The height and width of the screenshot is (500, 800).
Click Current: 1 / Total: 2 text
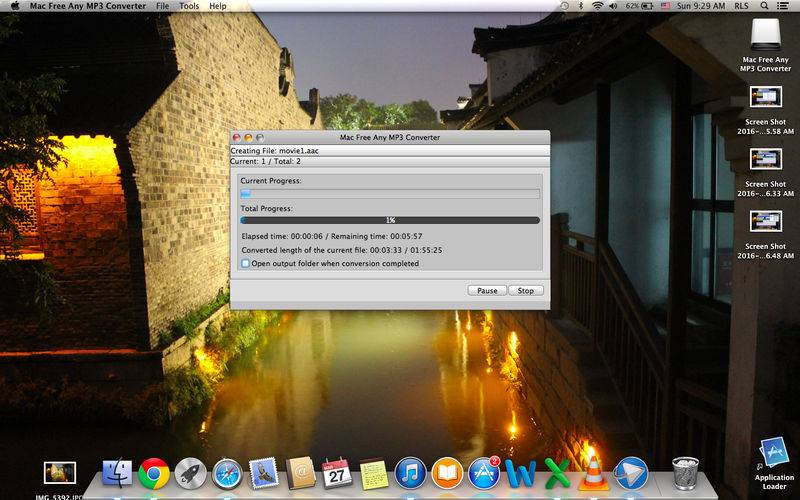tap(265, 161)
